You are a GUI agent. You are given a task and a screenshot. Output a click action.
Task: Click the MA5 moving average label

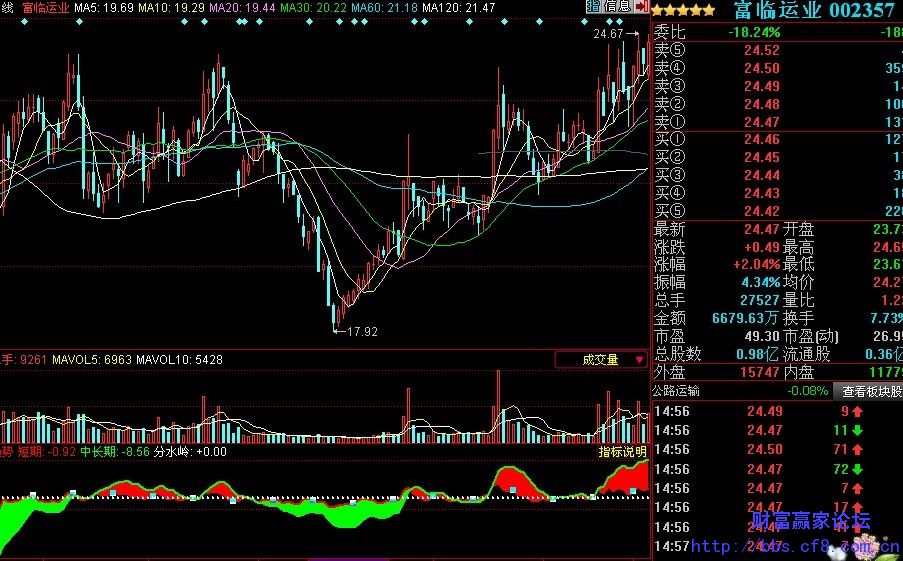(104, 7)
